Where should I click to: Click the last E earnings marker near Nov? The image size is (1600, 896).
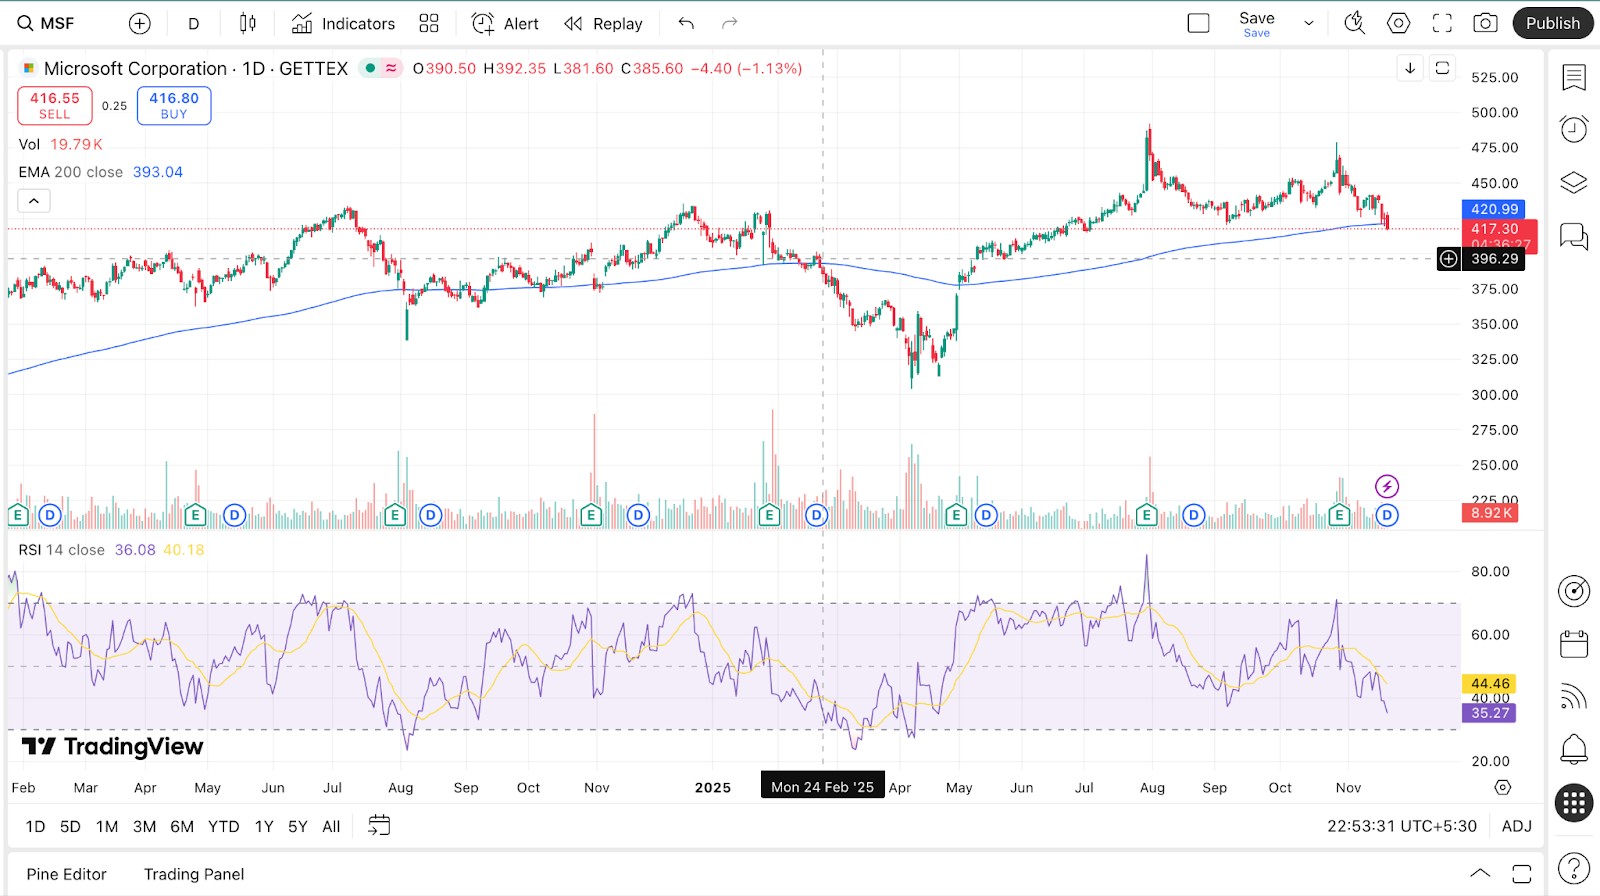point(1339,516)
